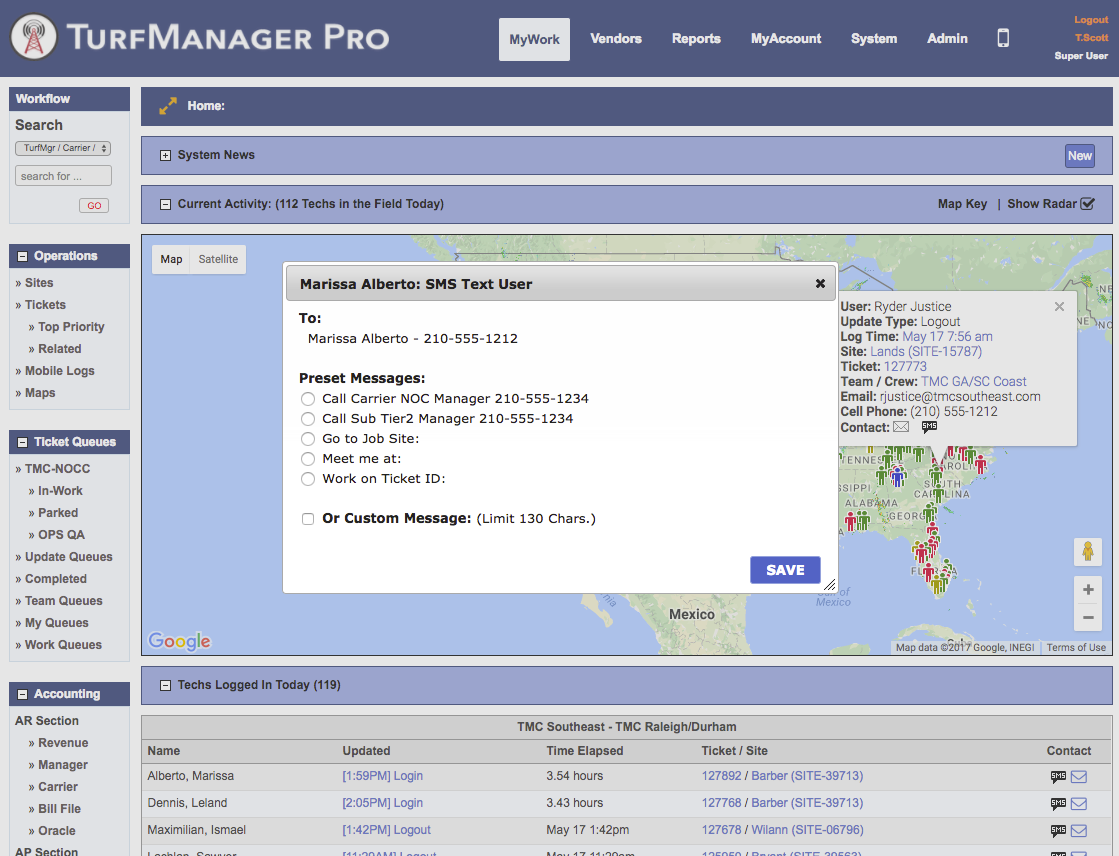1119x856 pixels.
Task: Open the In-Work queue
Action: [x=60, y=491]
